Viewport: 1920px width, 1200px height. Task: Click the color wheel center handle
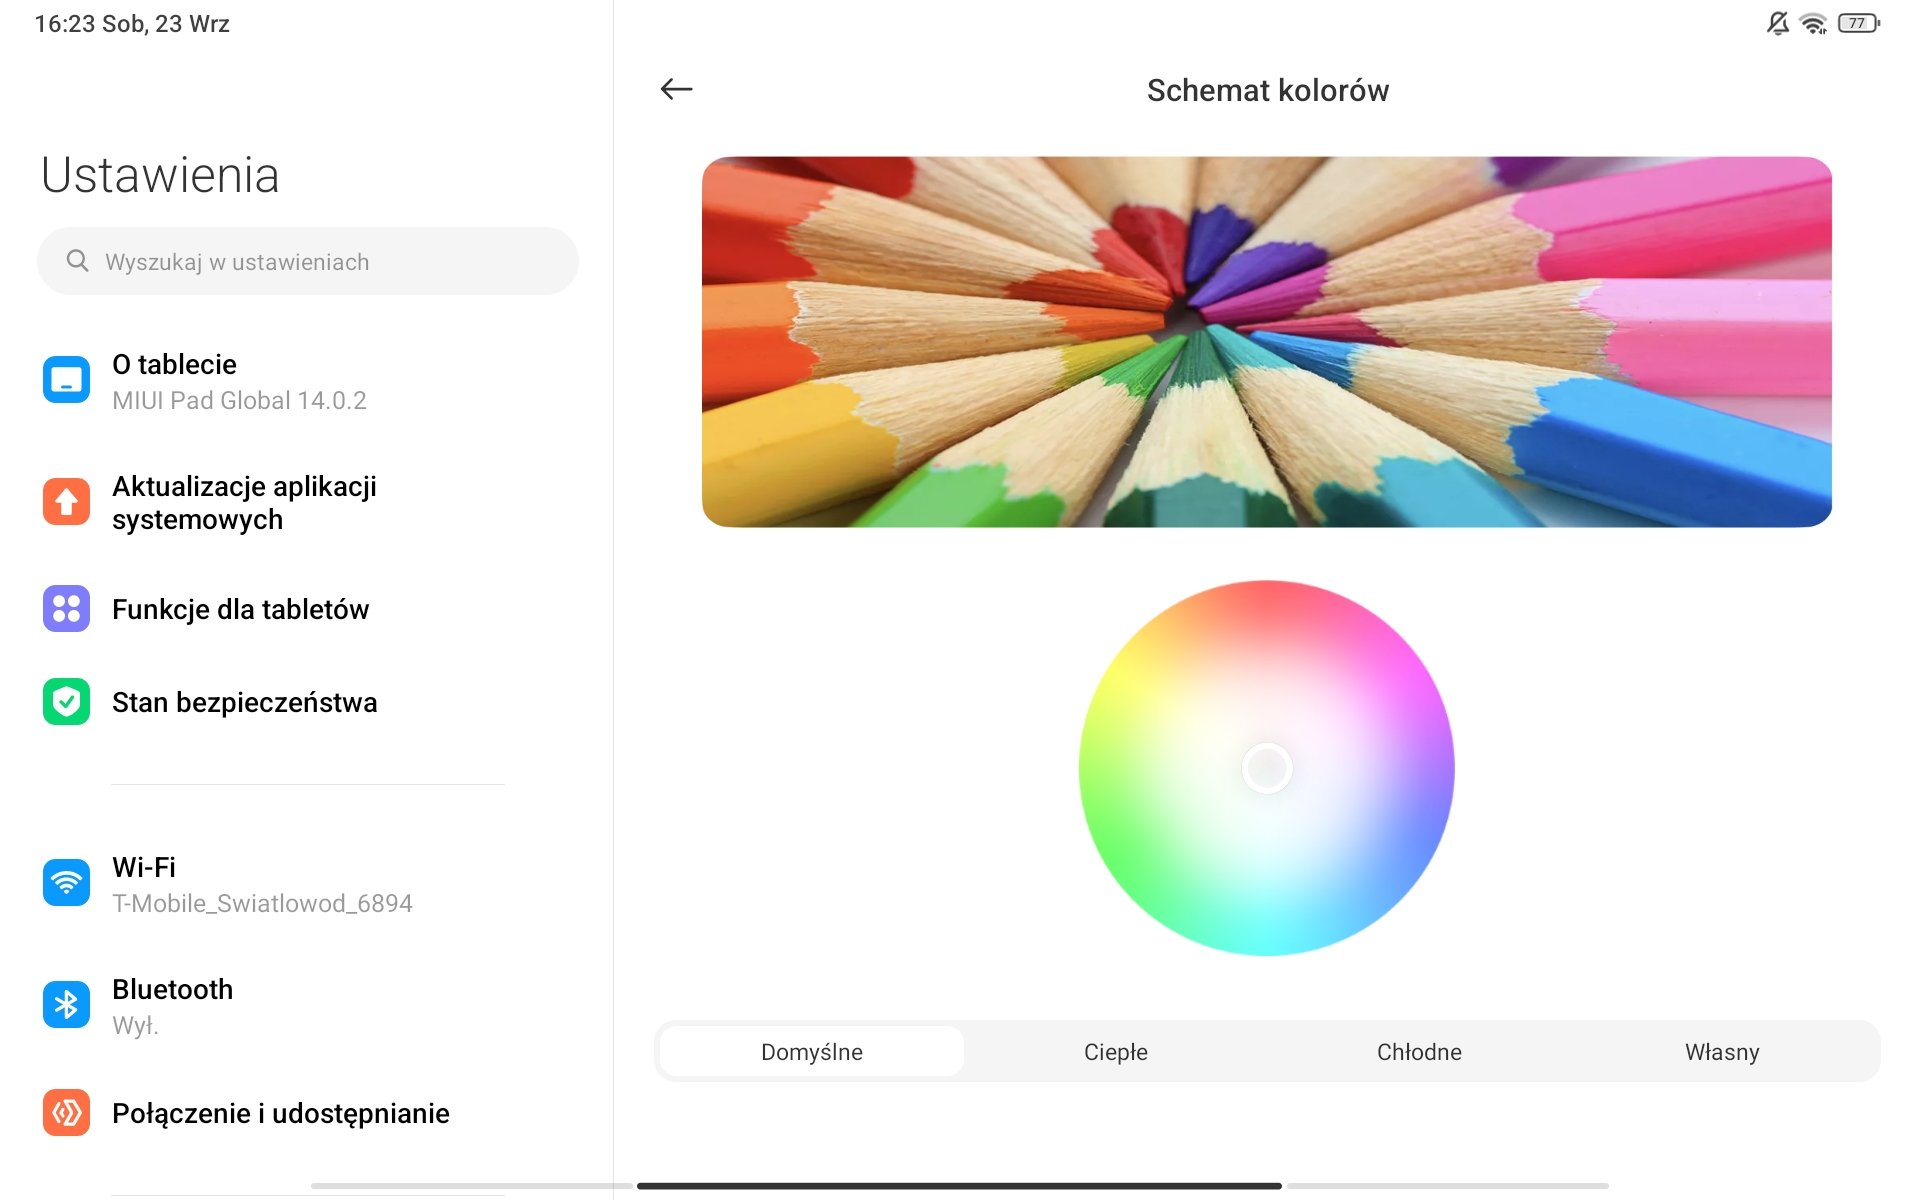(1267, 768)
